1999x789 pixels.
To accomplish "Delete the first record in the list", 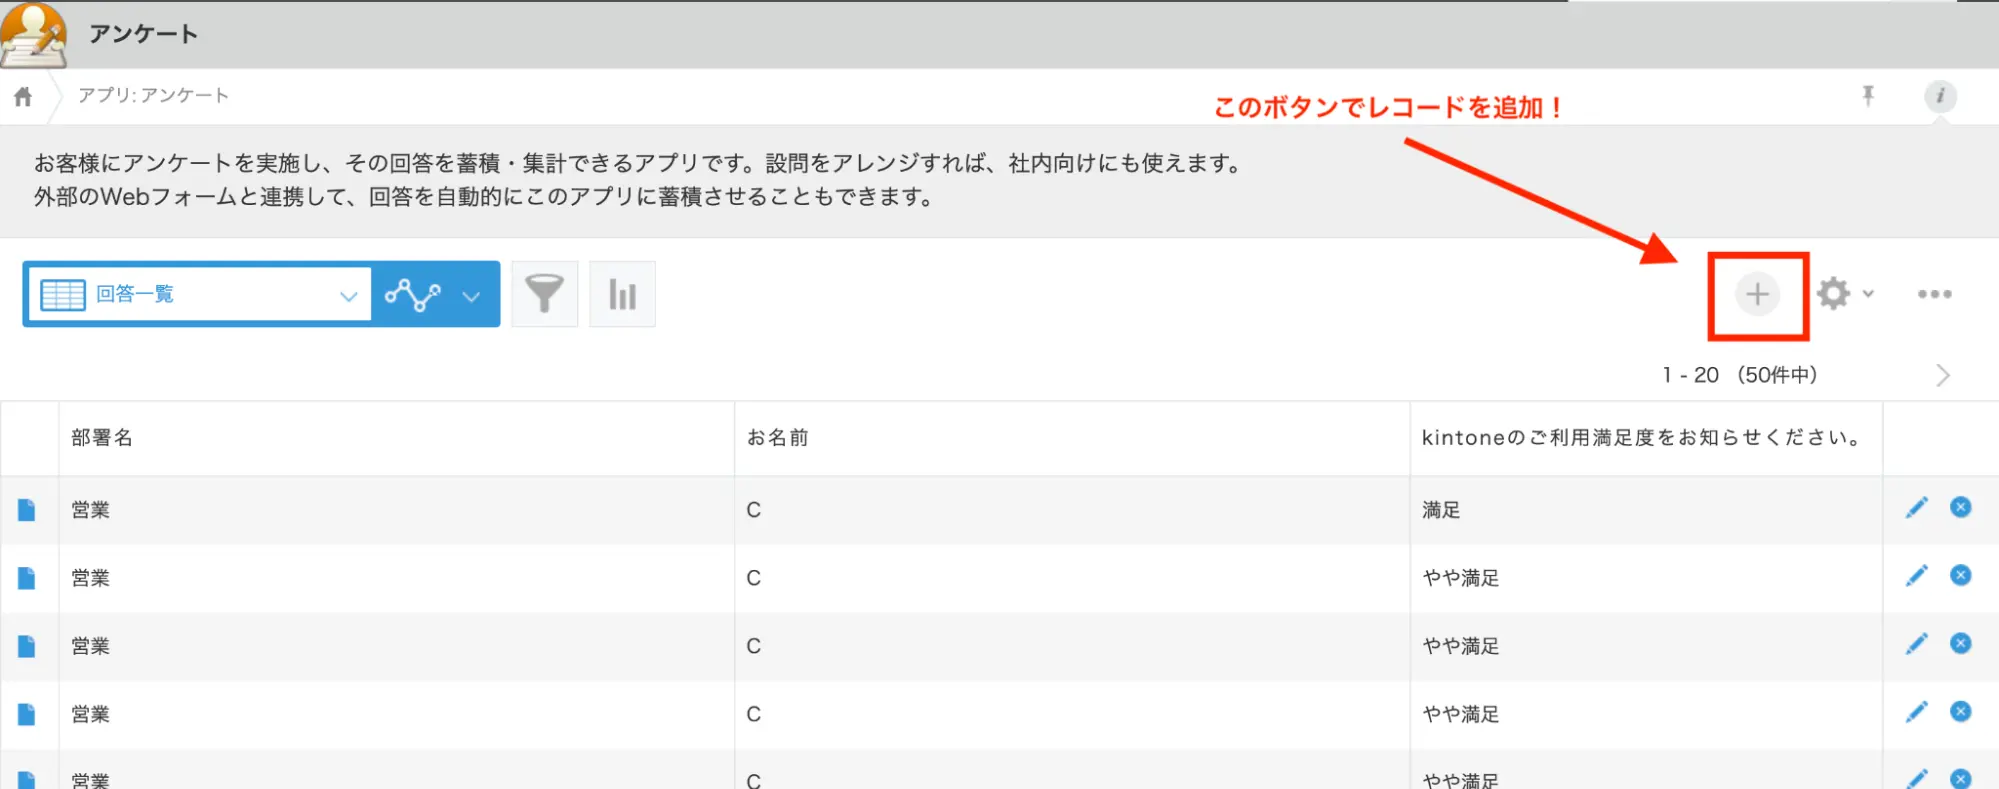I will point(1960,508).
